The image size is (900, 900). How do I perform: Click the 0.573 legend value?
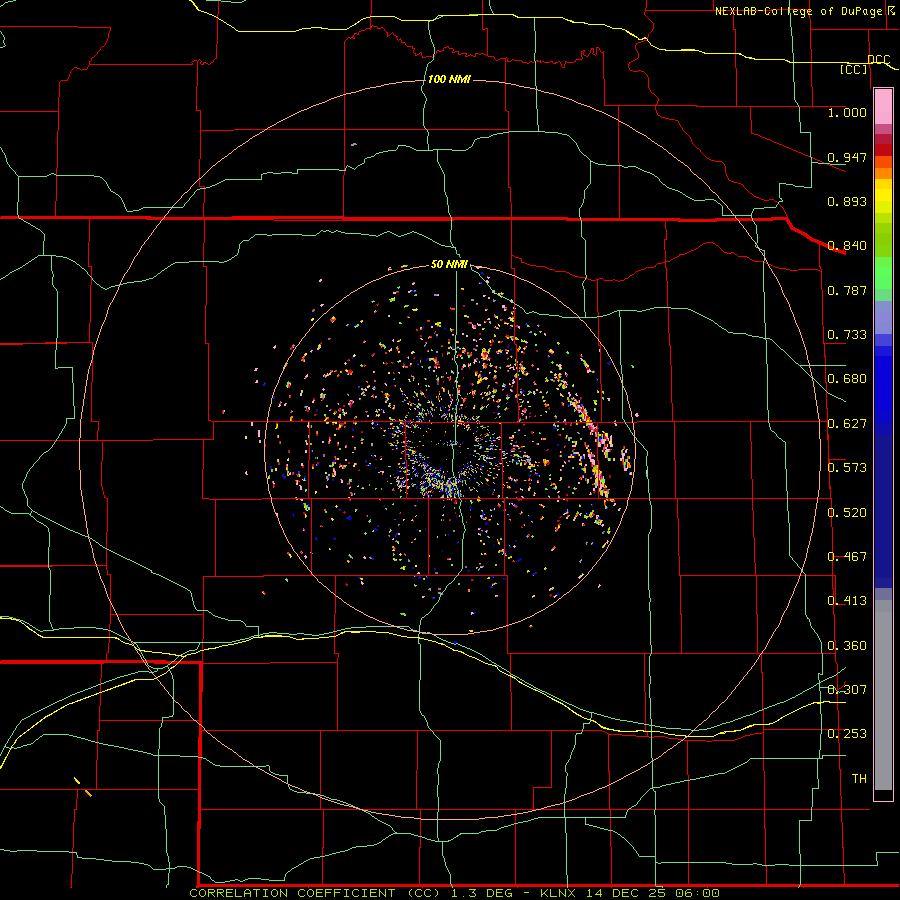click(847, 468)
